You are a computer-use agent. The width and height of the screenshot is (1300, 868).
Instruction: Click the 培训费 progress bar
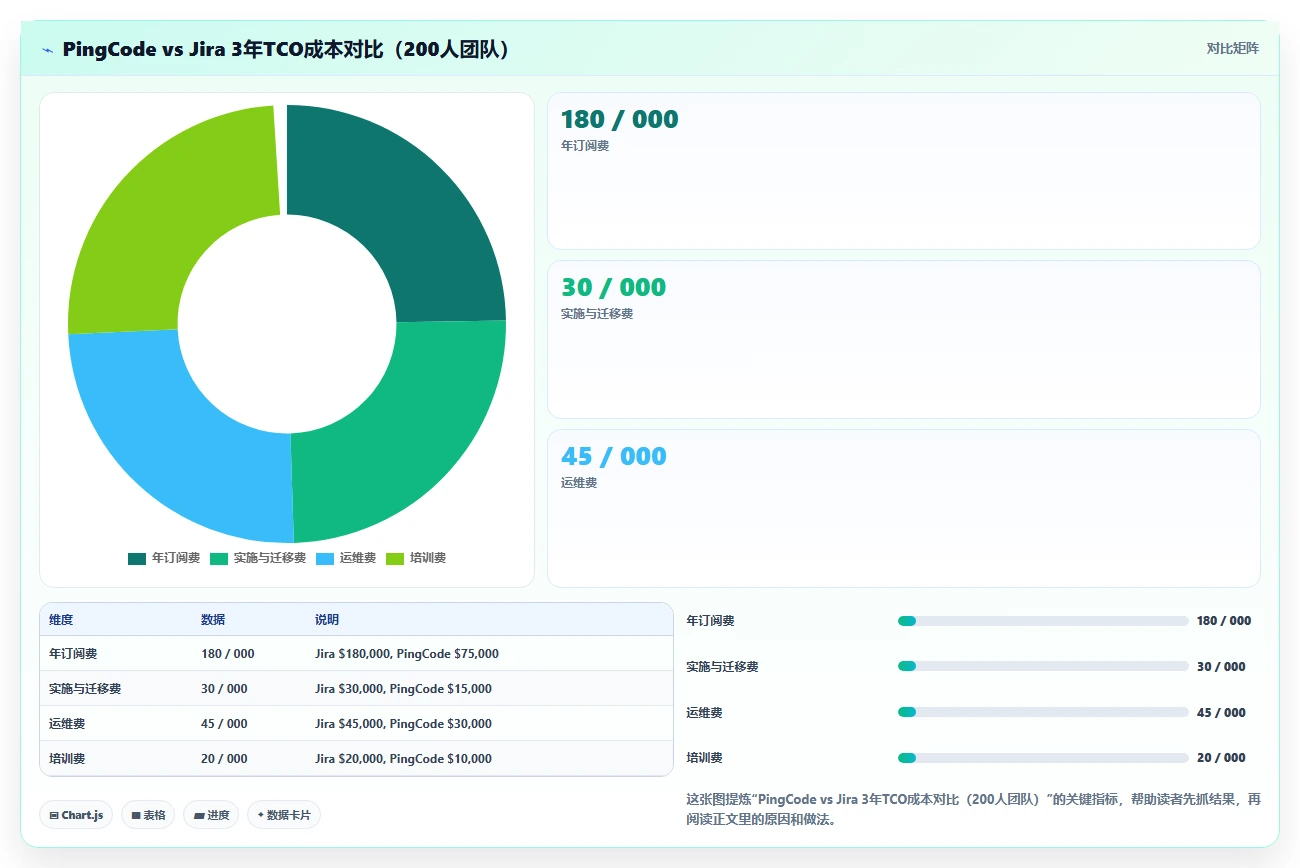(x=1043, y=758)
